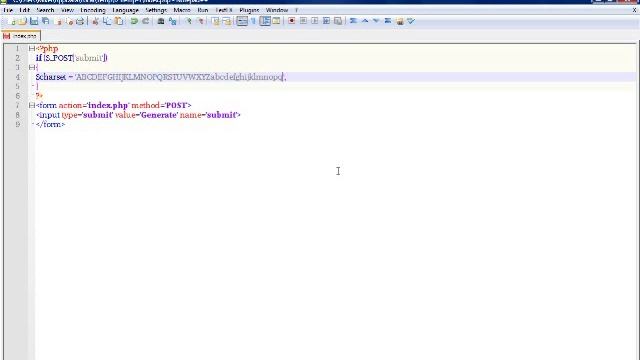Viewport: 640px width, 360px height.
Task: Print the document using the printer icon
Action: pos(80,21)
